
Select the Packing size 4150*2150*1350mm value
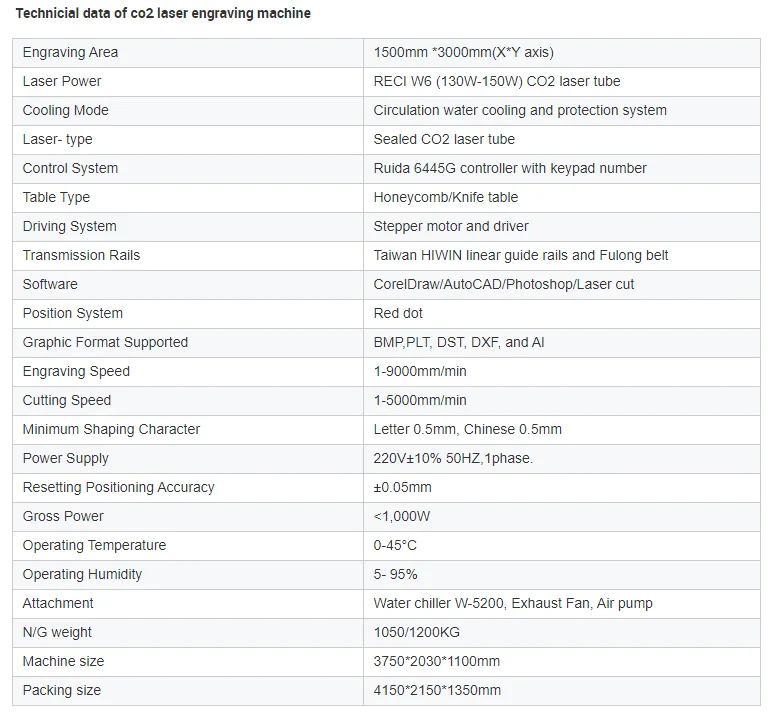(x=437, y=690)
